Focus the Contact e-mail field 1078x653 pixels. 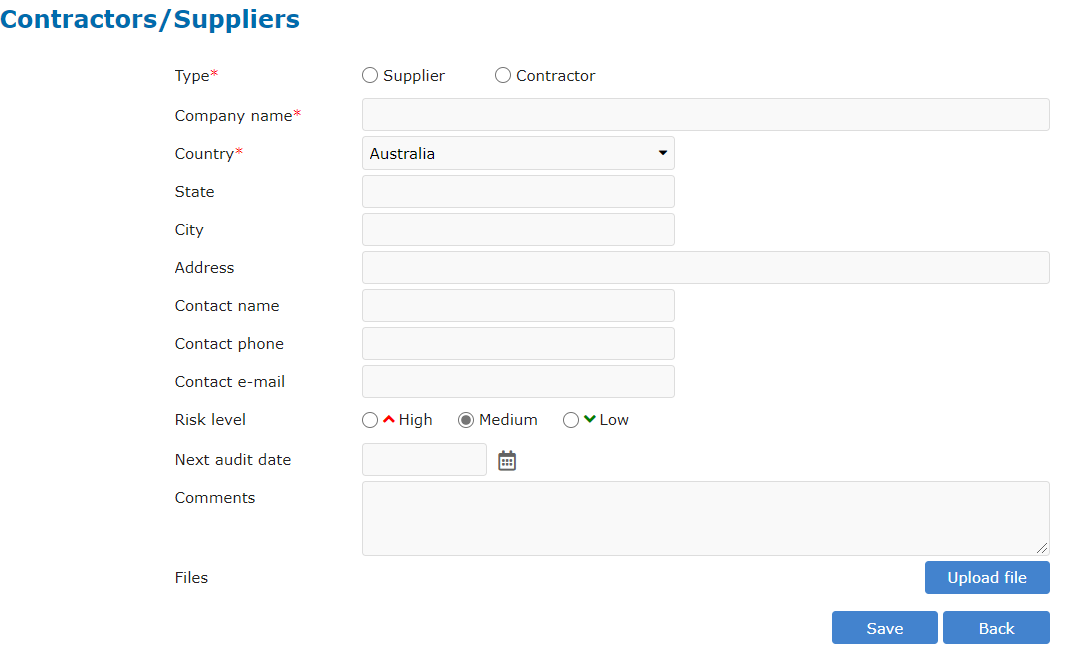tap(517, 381)
